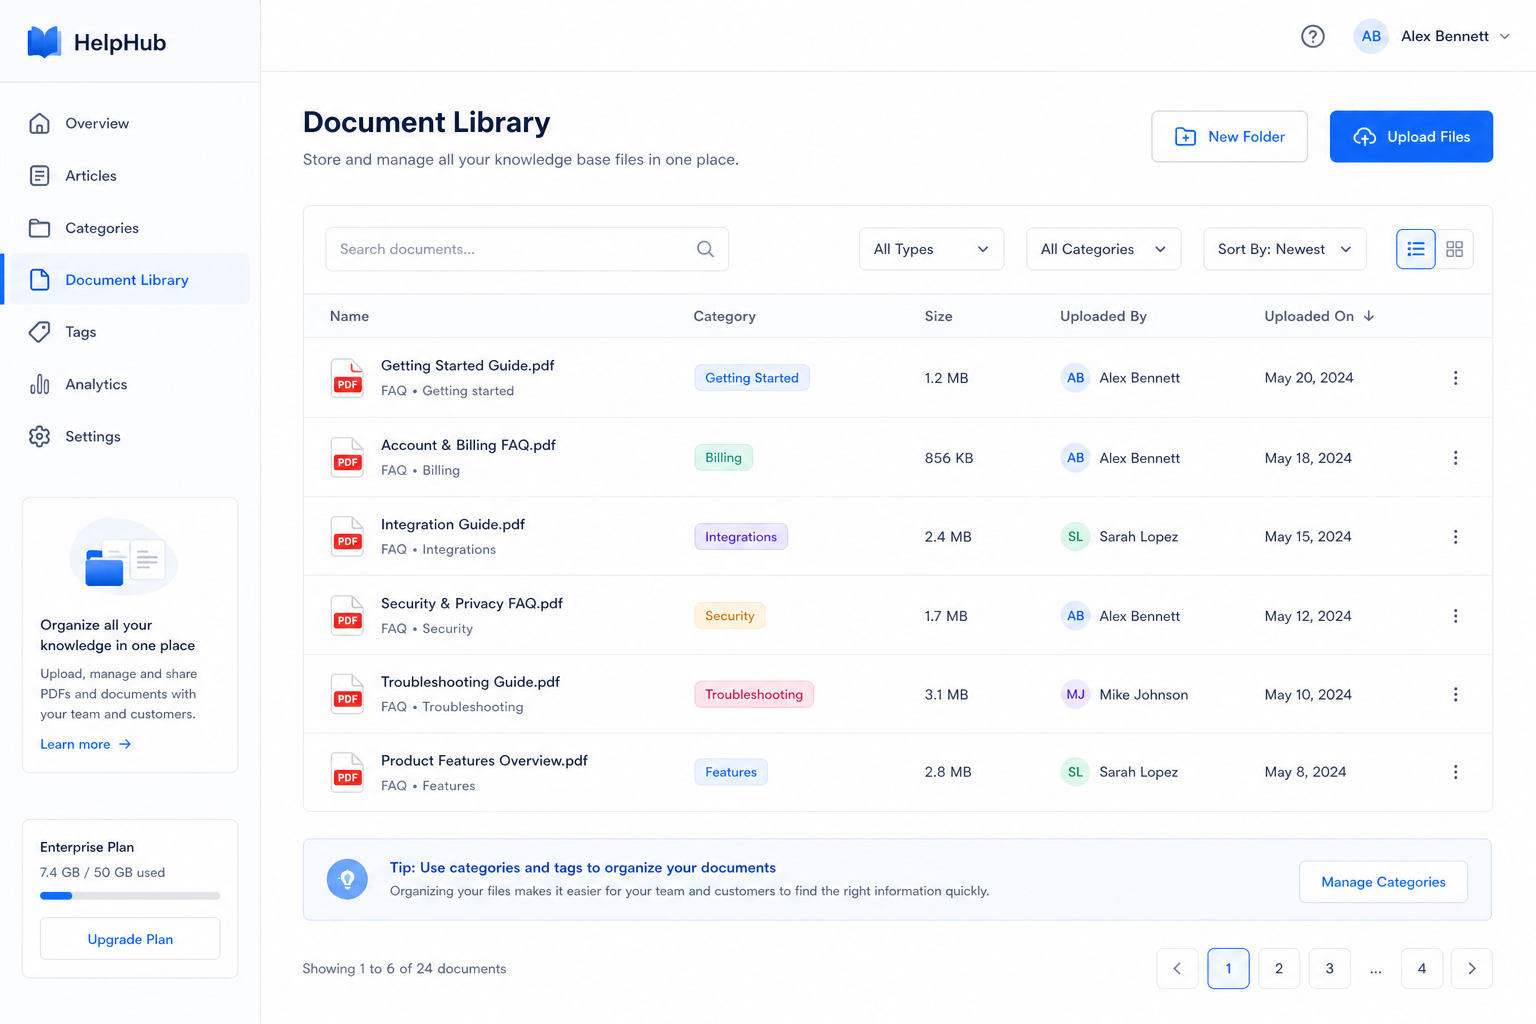Image resolution: width=1536 pixels, height=1024 pixels.
Task: Open the All Categories filter dropdown
Action: pyautogui.click(x=1103, y=249)
